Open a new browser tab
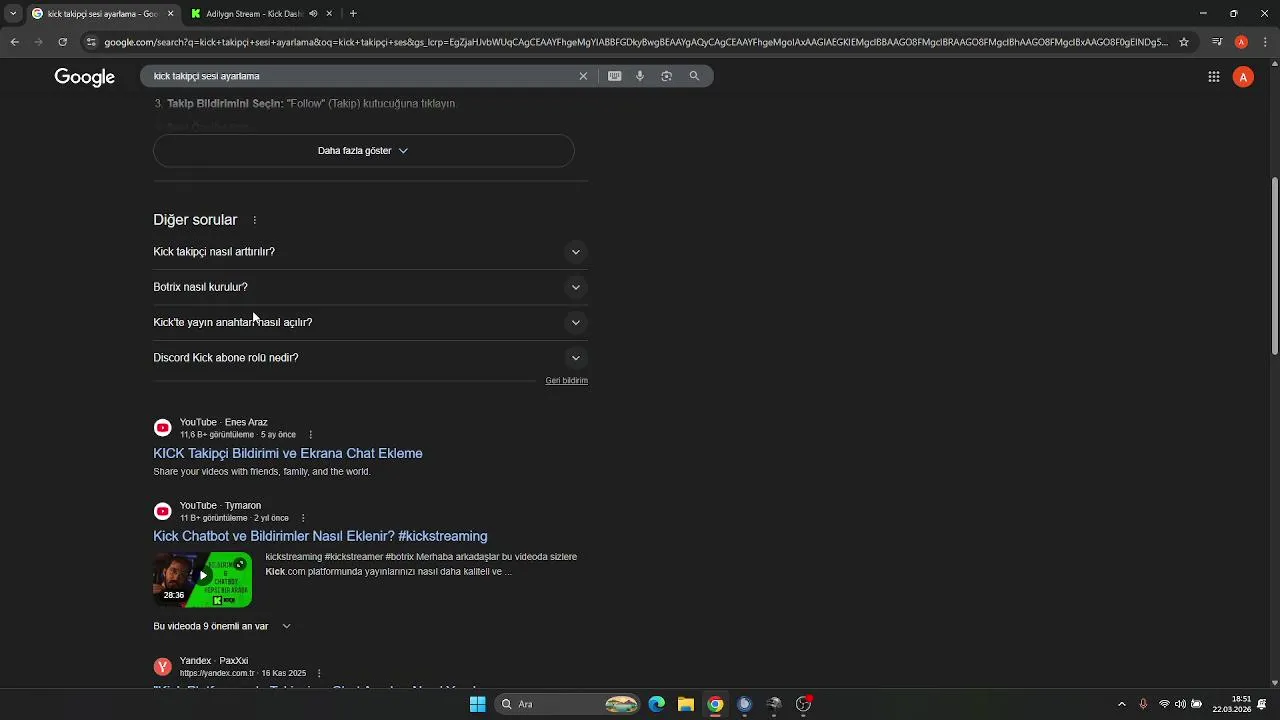 point(353,14)
